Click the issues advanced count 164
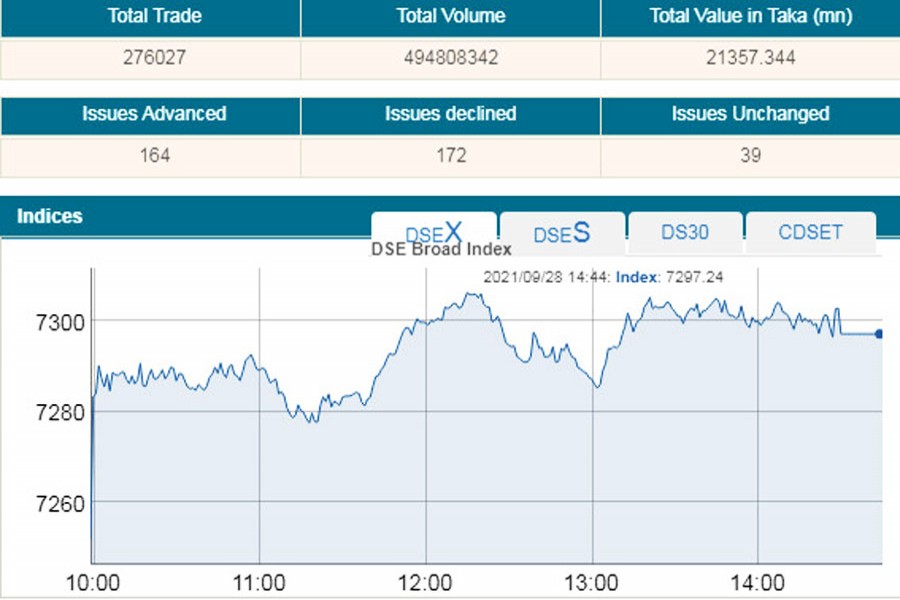 pyautogui.click(x=150, y=156)
